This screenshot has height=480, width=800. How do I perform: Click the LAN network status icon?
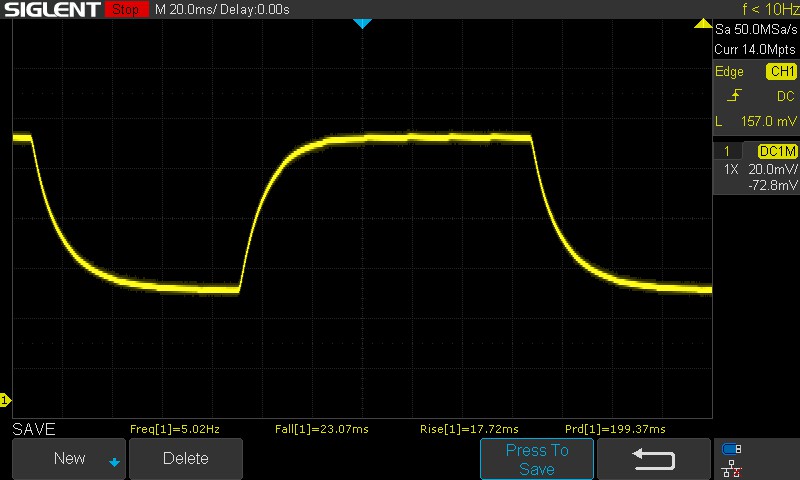point(732,468)
